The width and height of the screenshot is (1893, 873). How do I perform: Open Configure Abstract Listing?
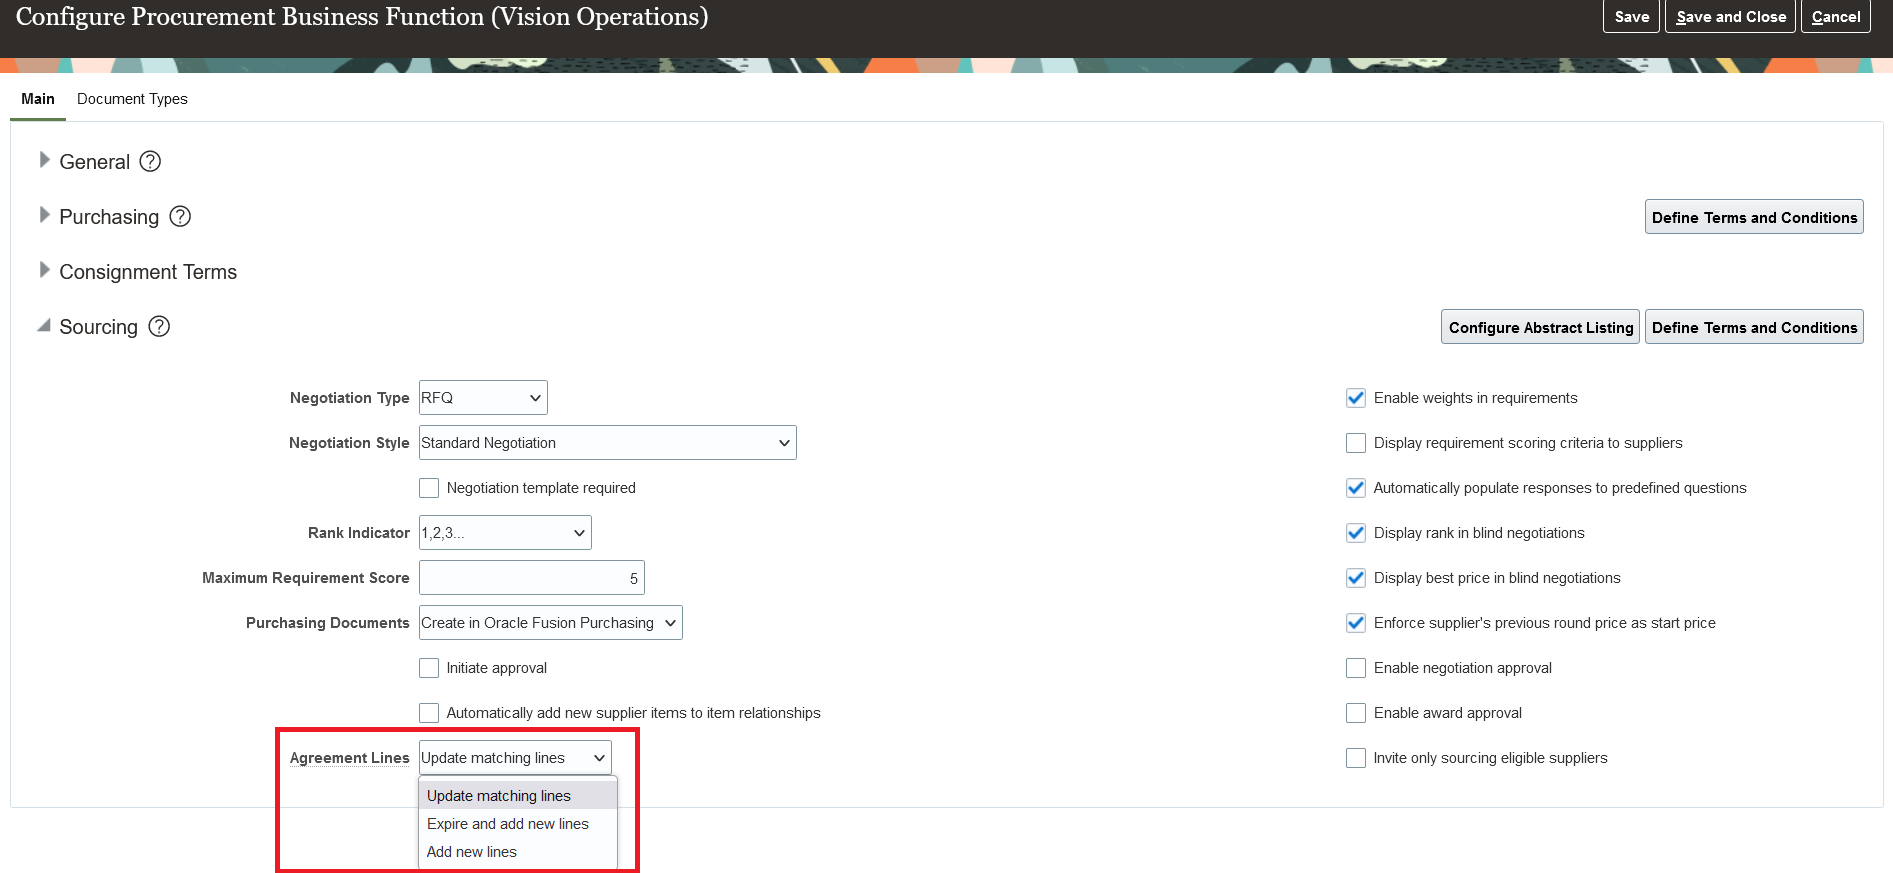(x=1540, y=327)
